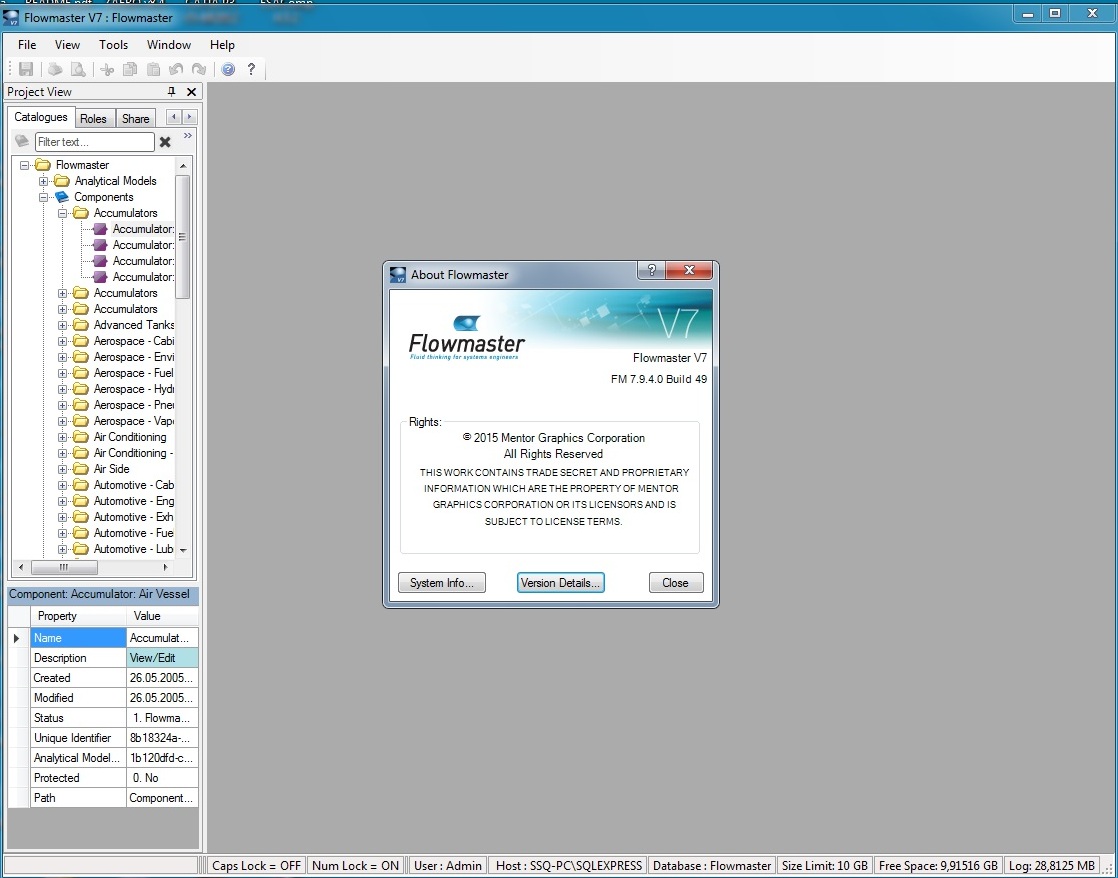
Task: Expand the Automotive - Exh folder
Action: coord(63,517)
